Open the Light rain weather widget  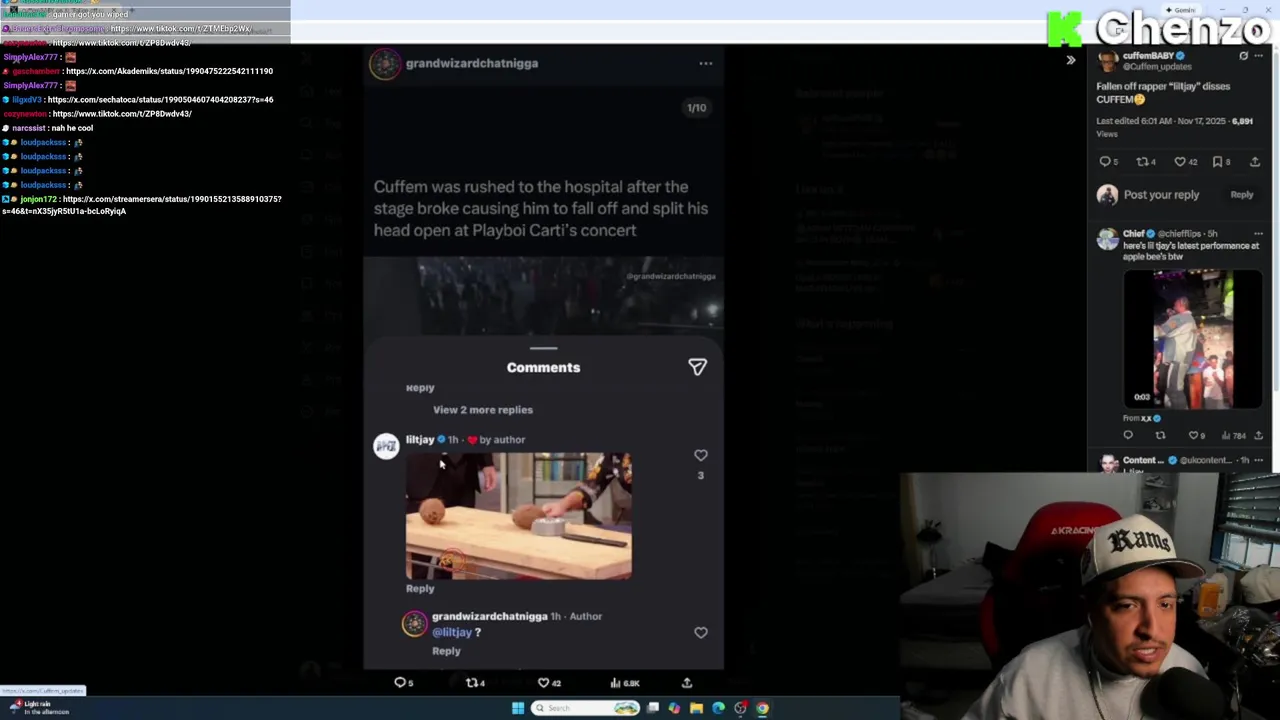tap(40, 707)
